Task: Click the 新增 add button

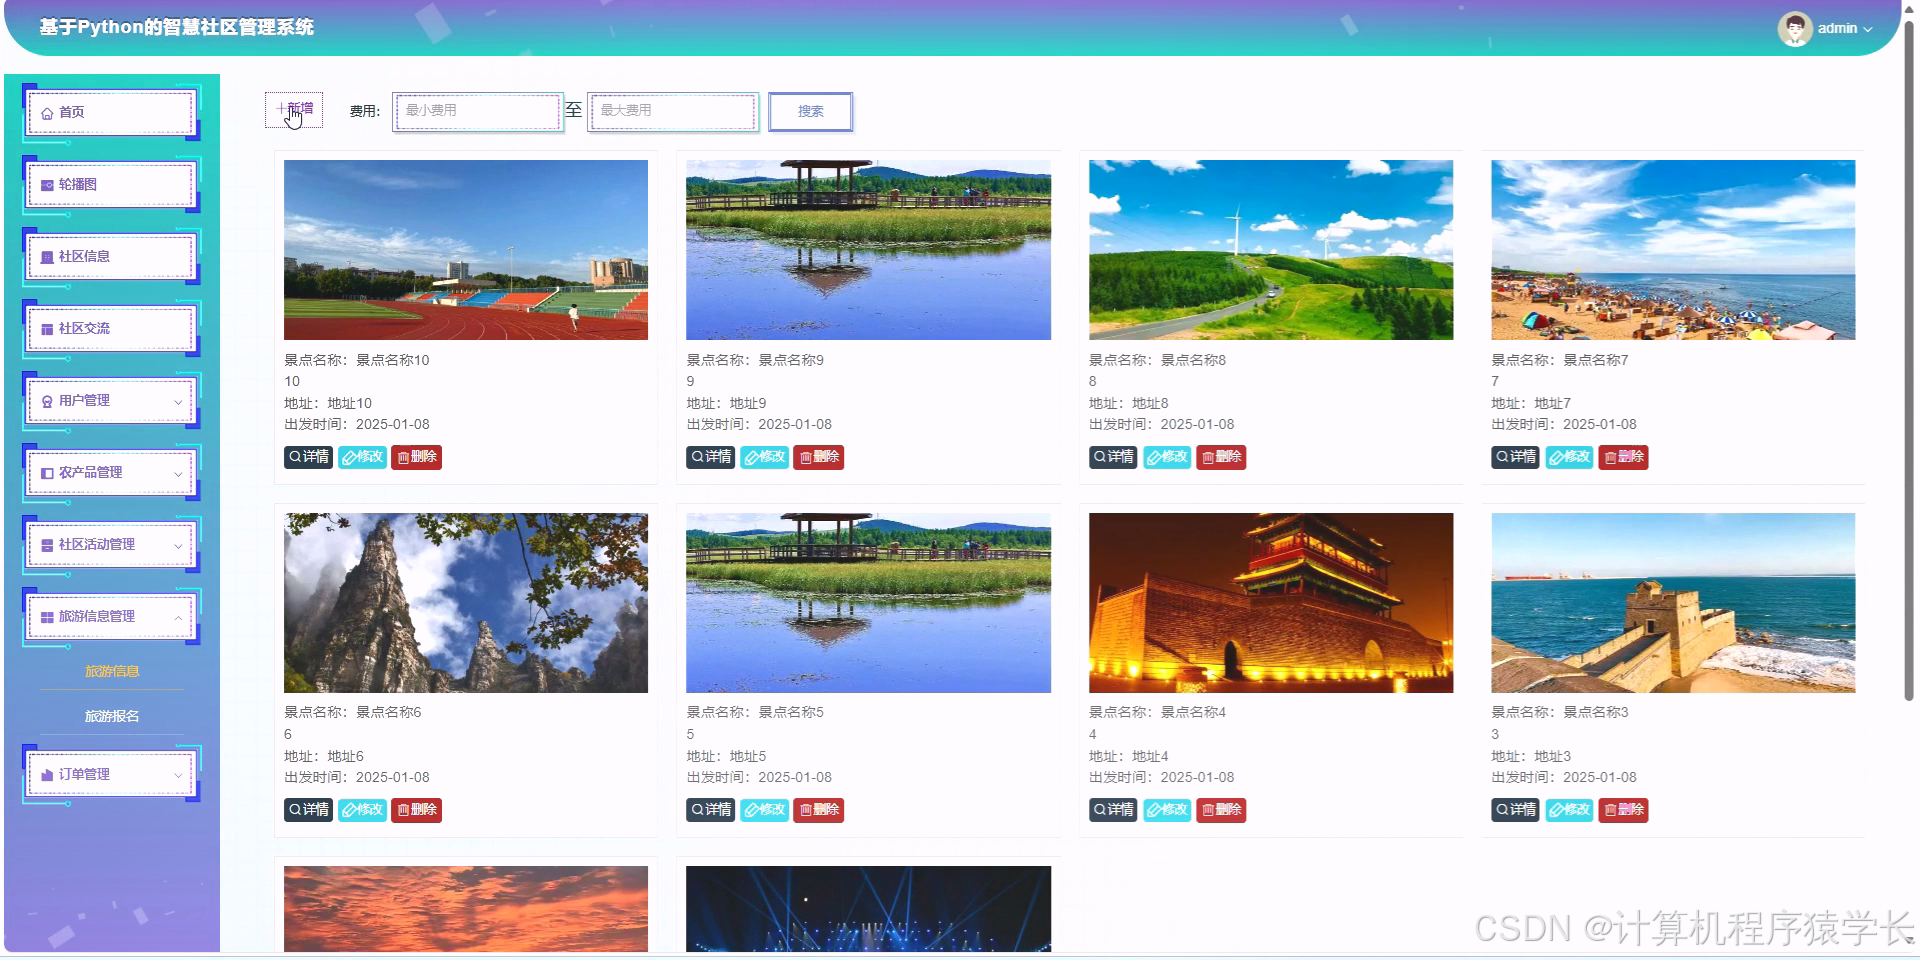Action: click(294, 109)
